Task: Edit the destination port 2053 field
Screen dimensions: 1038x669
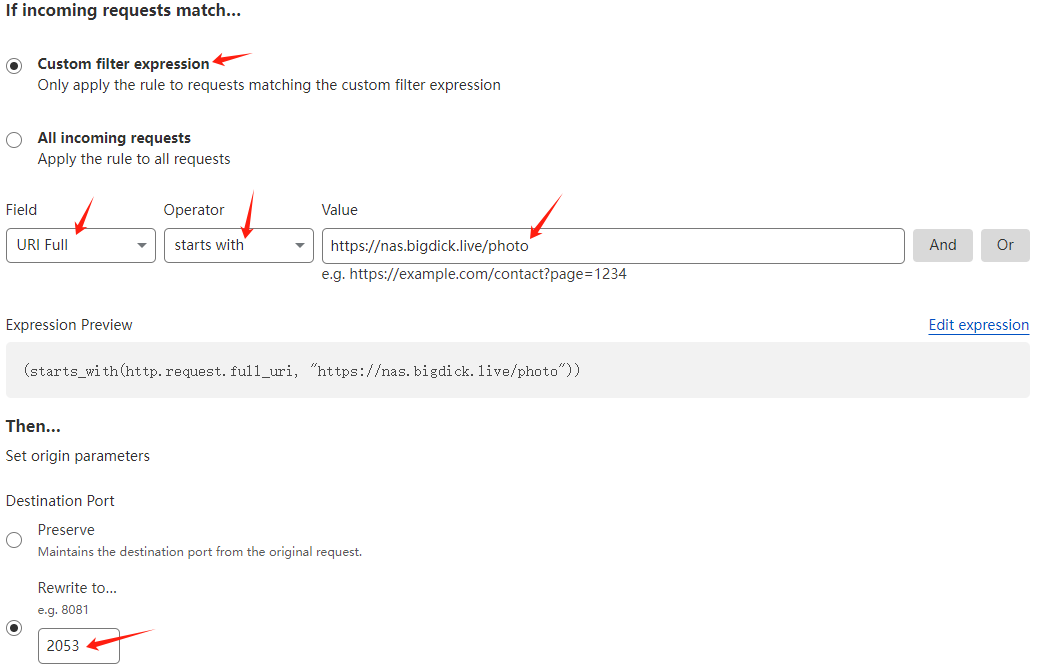Action: 78,645
